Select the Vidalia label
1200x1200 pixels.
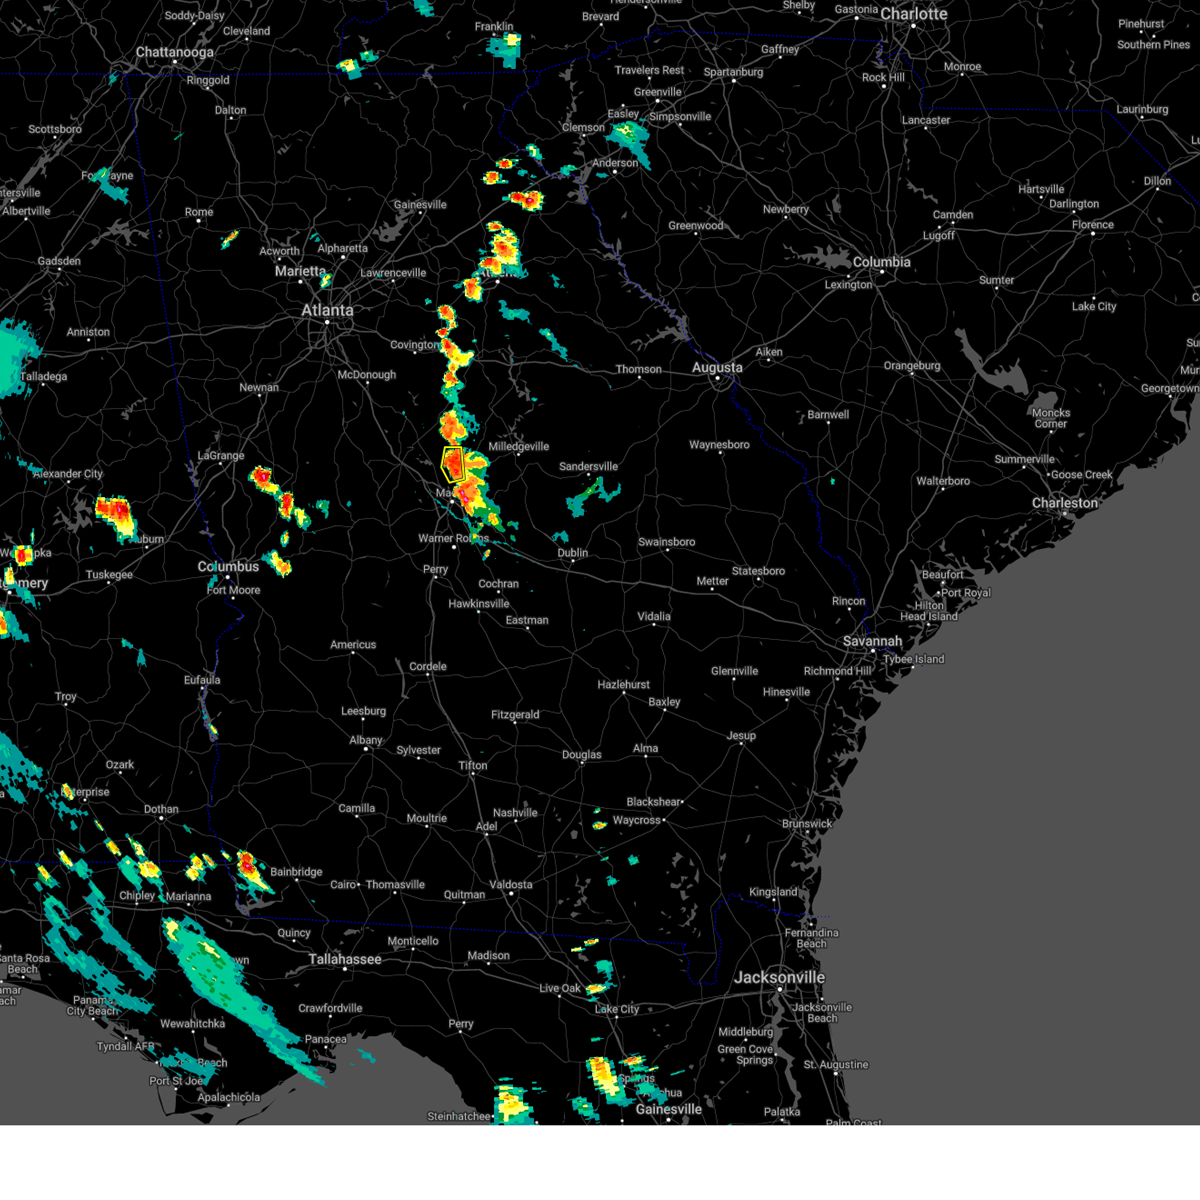tap(654, 617)
